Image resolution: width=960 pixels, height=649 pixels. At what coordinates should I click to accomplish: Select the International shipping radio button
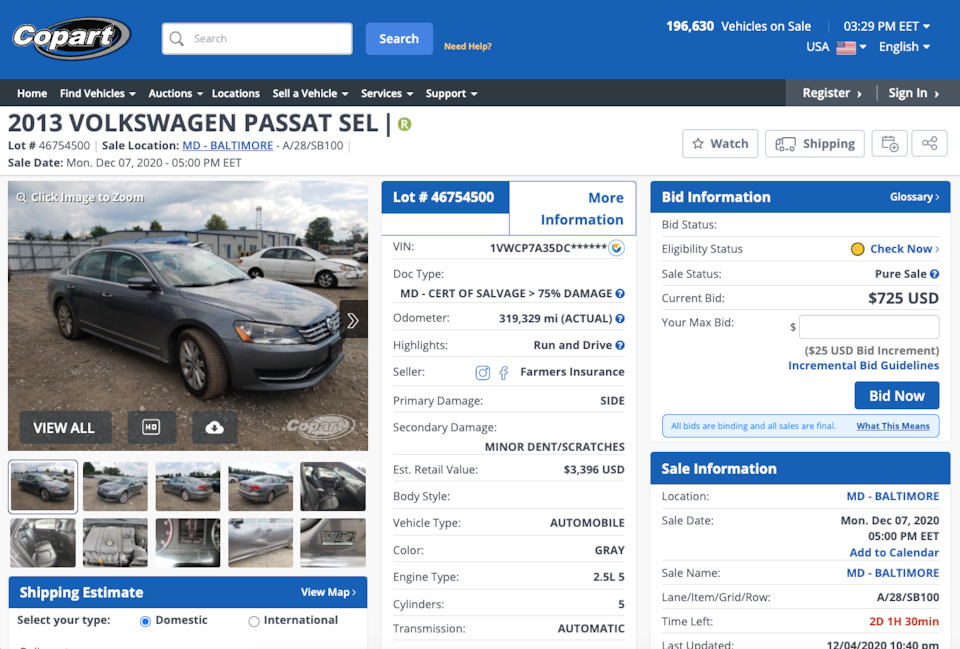253,621
